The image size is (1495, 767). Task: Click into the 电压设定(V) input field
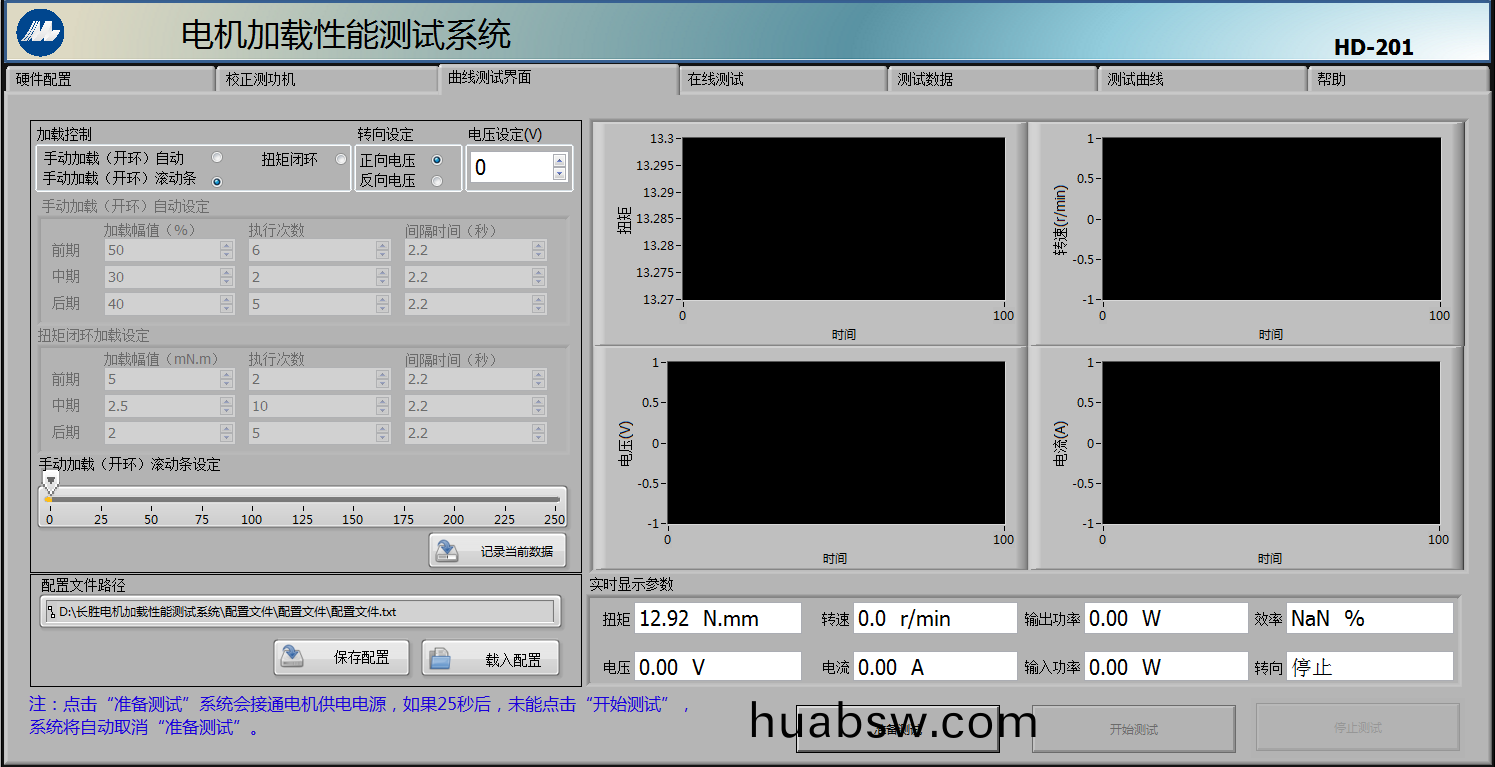(509, 168)
